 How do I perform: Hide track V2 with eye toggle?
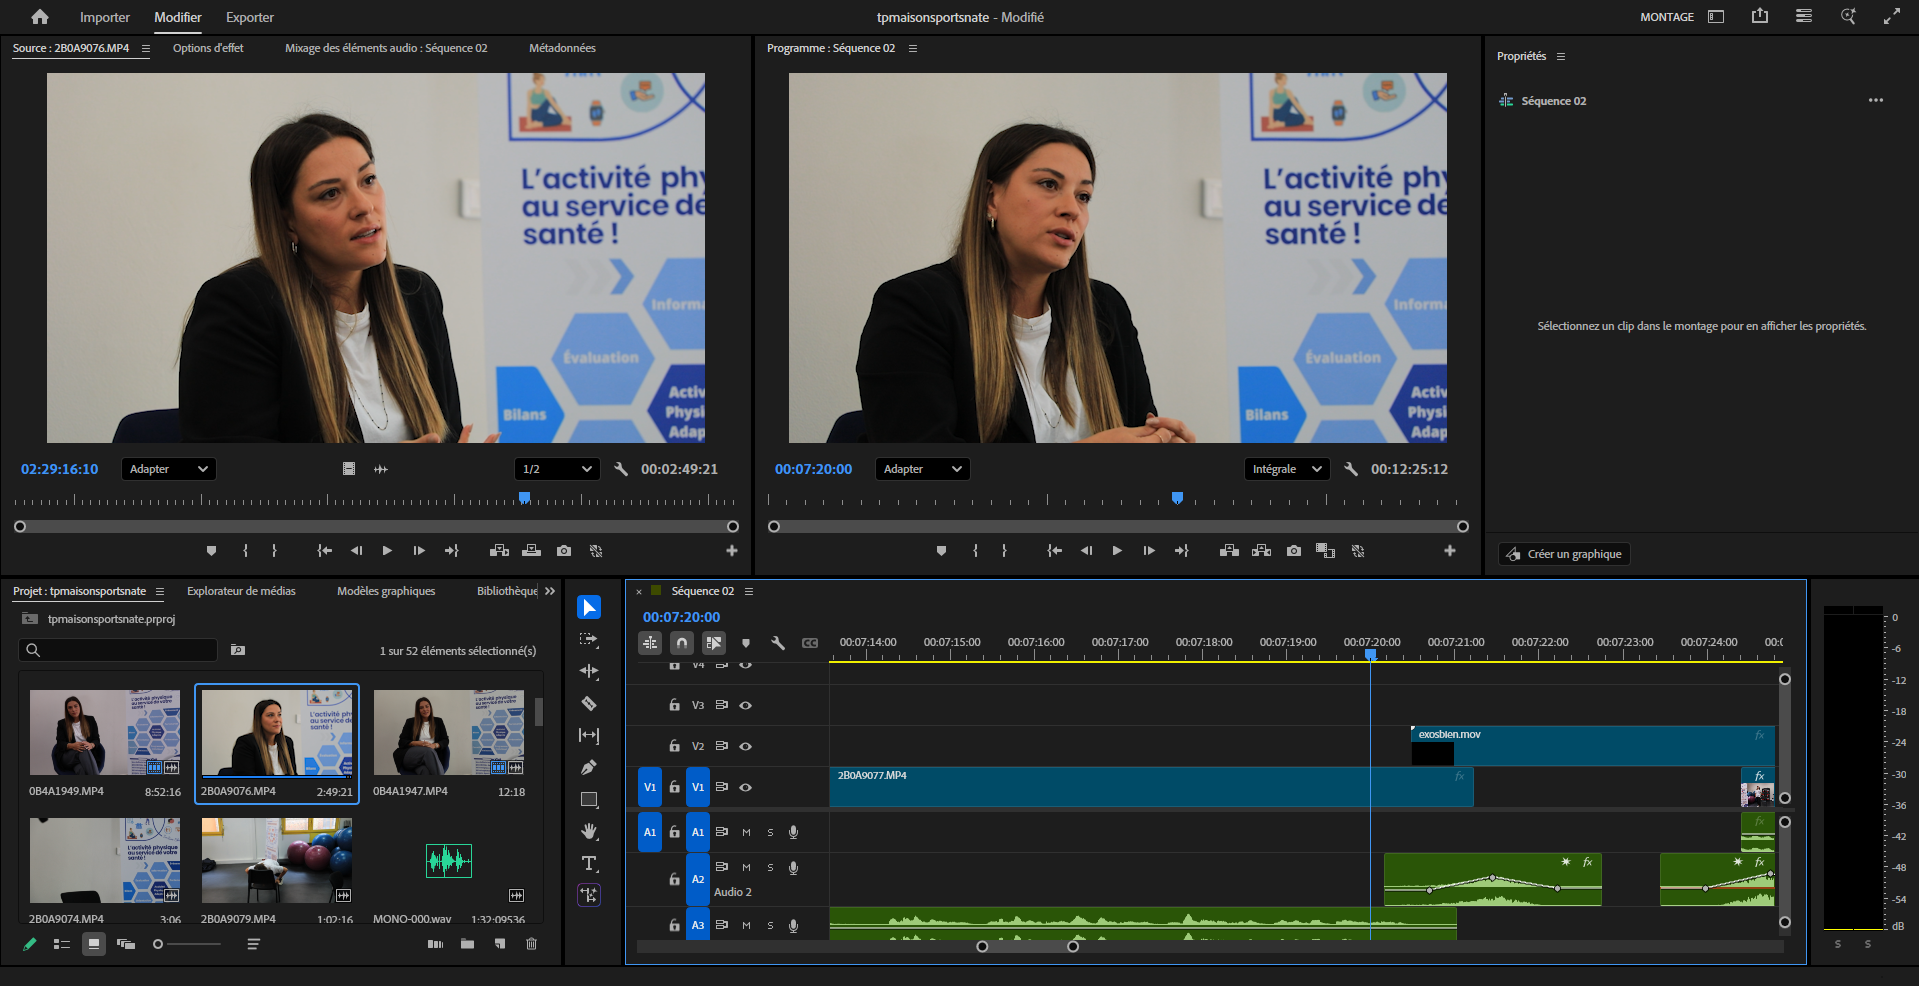click(745, 746)
